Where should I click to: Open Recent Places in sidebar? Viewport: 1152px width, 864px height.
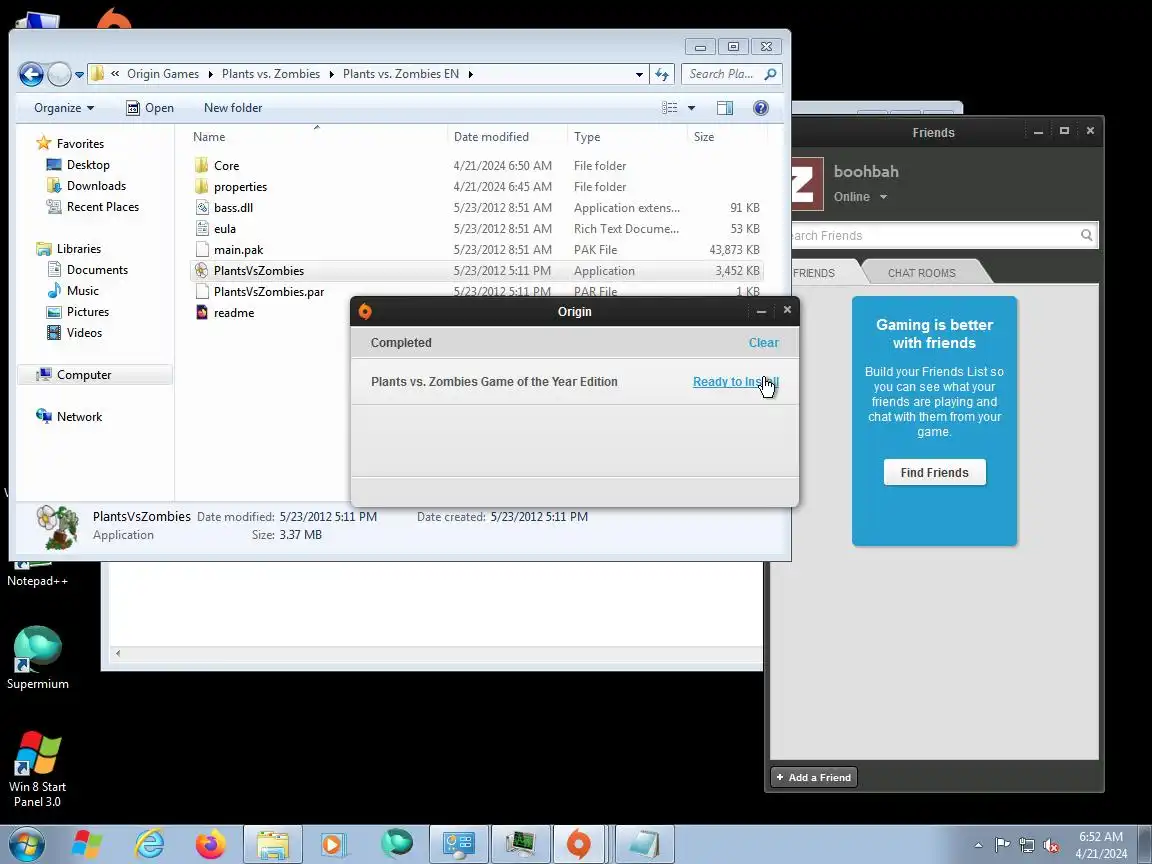(x=103, y=207)
